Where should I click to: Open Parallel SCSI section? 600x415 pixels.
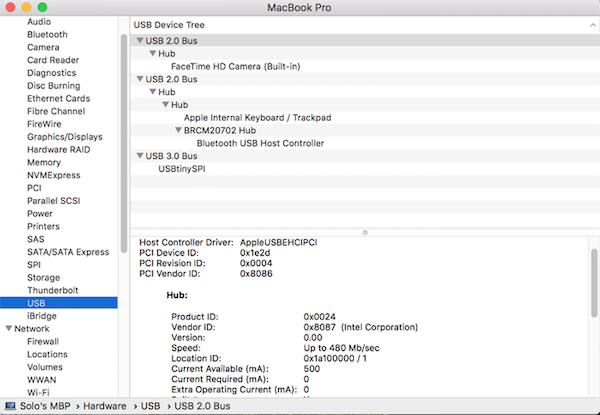(54, 201)
